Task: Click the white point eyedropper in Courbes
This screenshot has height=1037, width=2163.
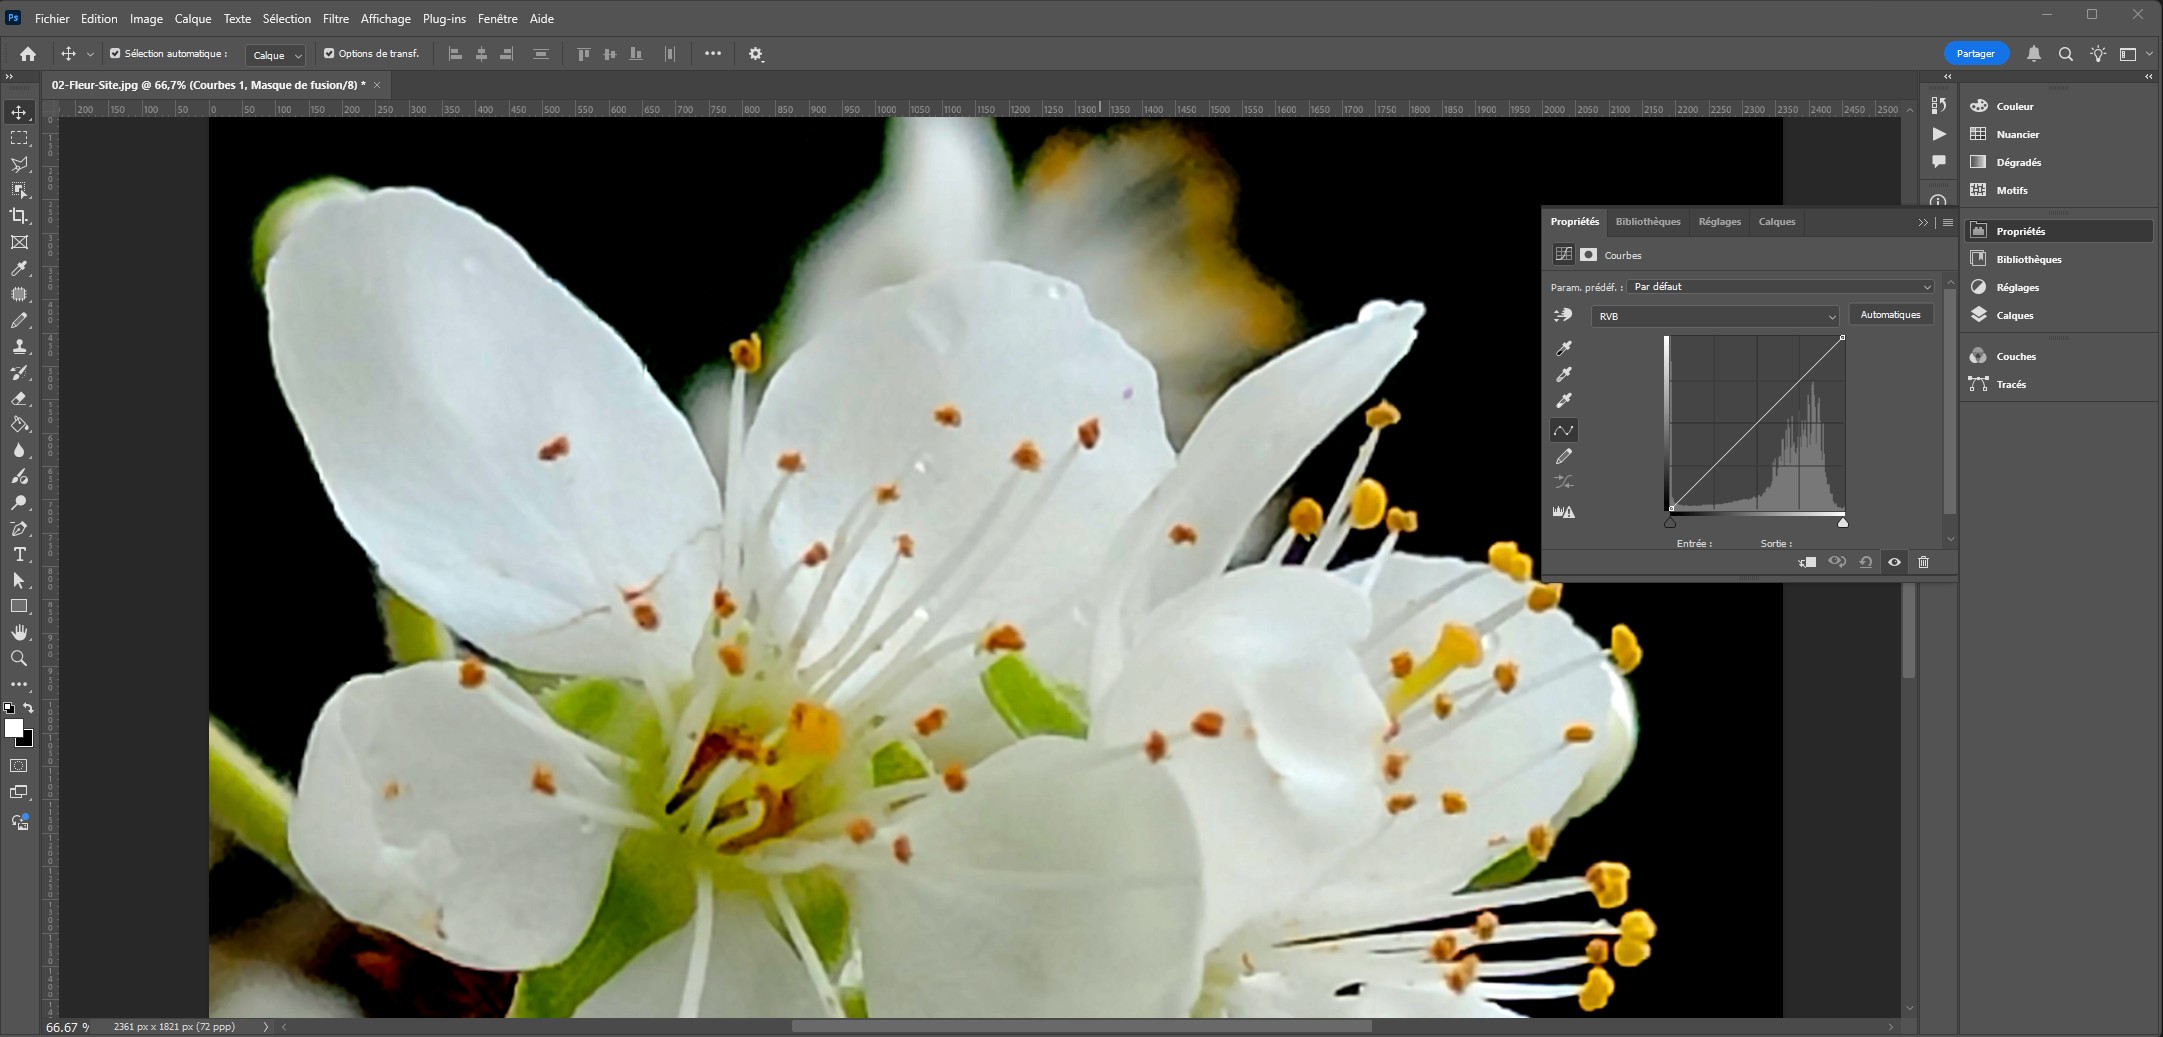Action: click(x=1564, y=400)
